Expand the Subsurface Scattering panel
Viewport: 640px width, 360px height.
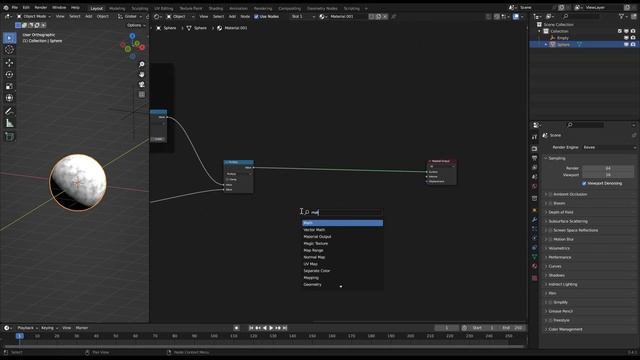[x=568, y=221]
